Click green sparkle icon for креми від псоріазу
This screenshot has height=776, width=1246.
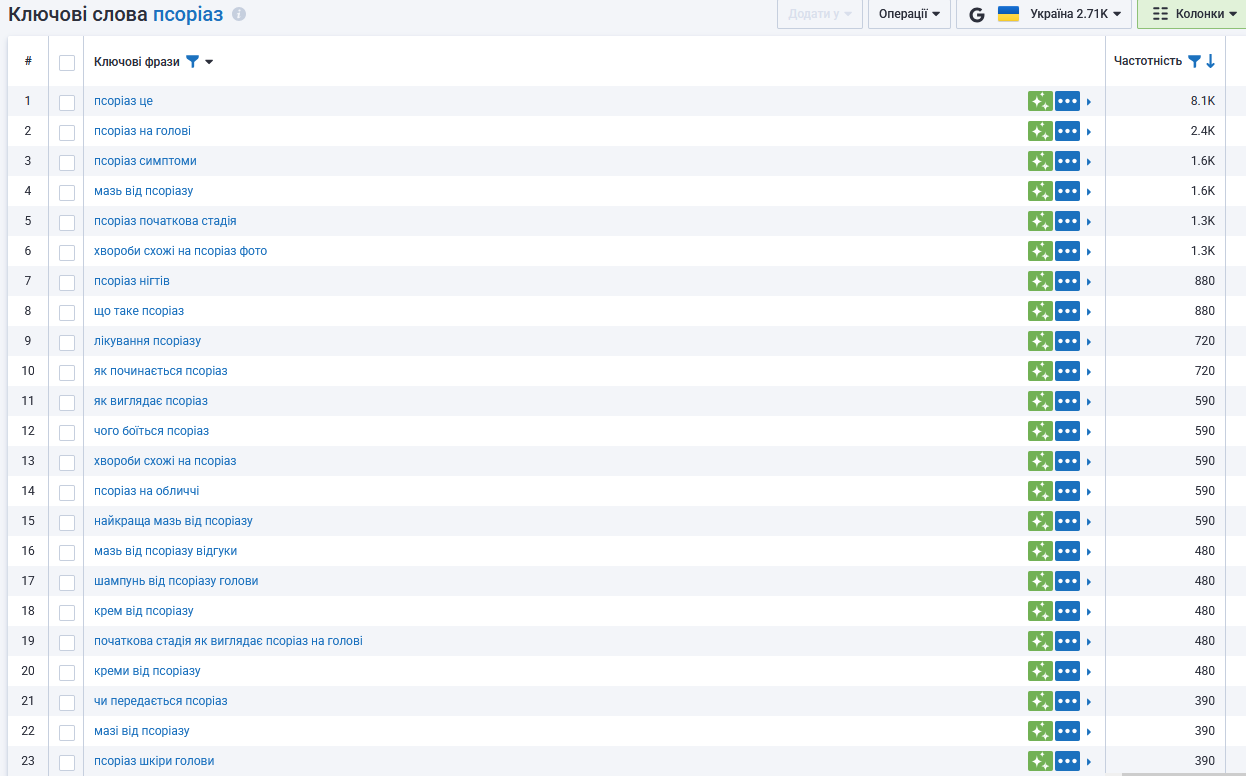pos(1040,671)
